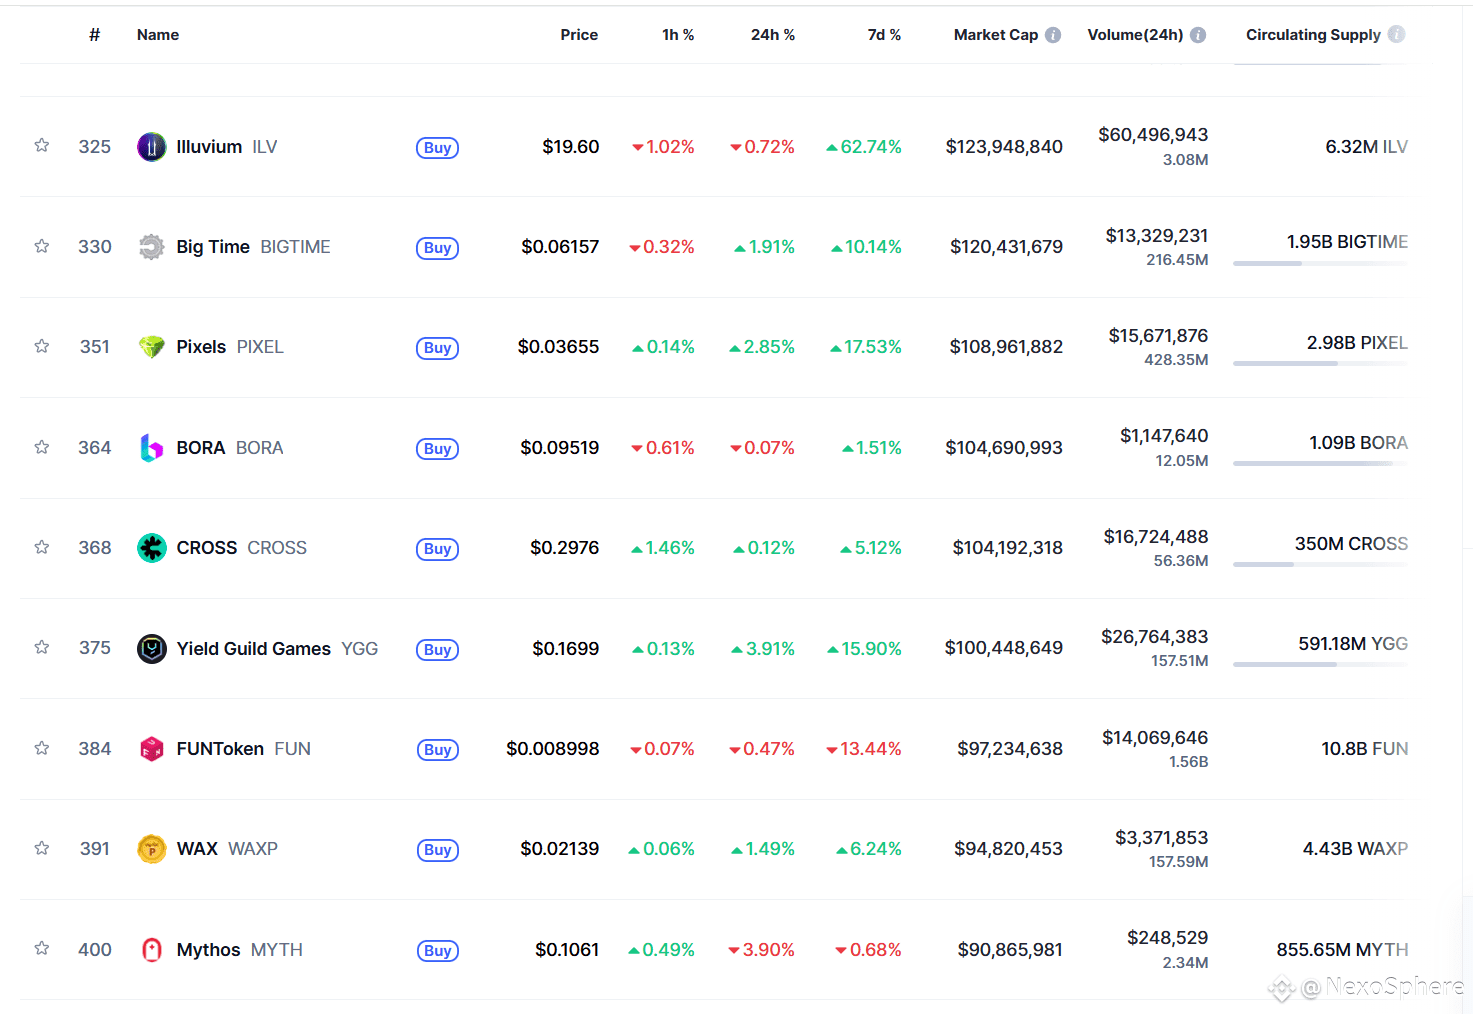Sort by 24h % column header
1473x1014 pixels.
click(x=773, y=35)
